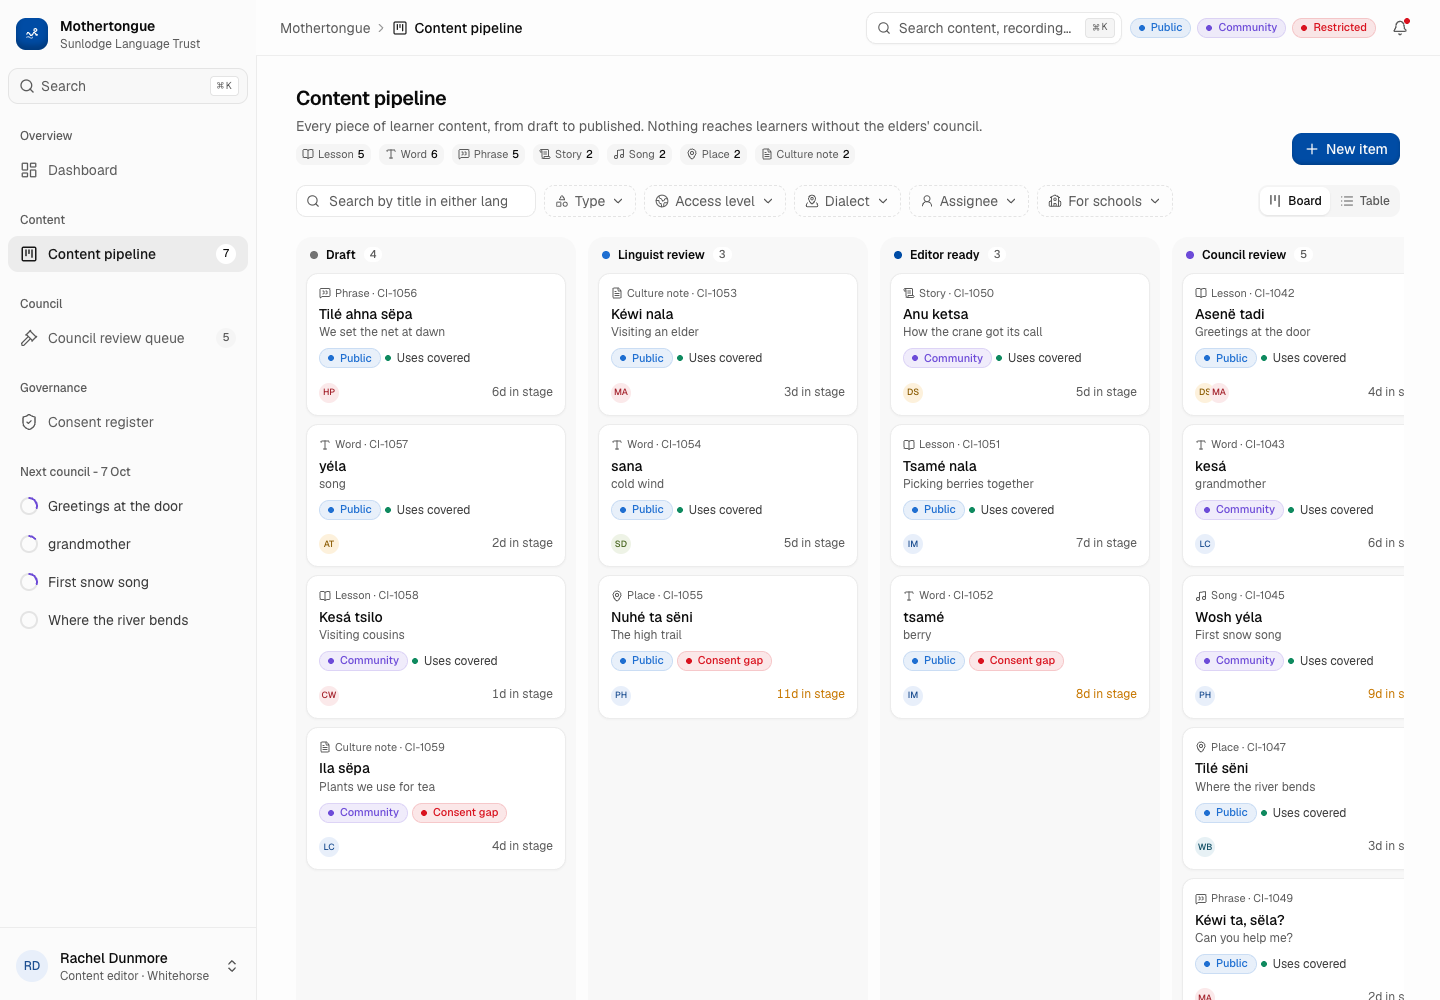Expand Rachel Dunmore account switcher

[128, 966]
